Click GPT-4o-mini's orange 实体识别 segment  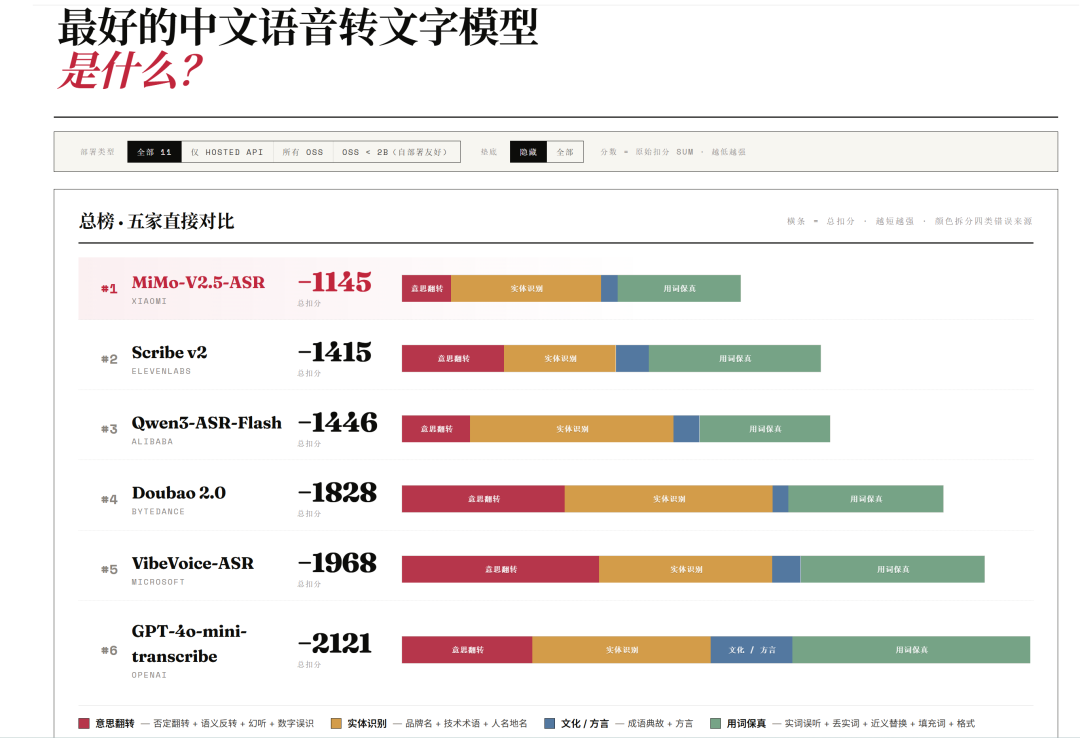(x=622, y=650)
